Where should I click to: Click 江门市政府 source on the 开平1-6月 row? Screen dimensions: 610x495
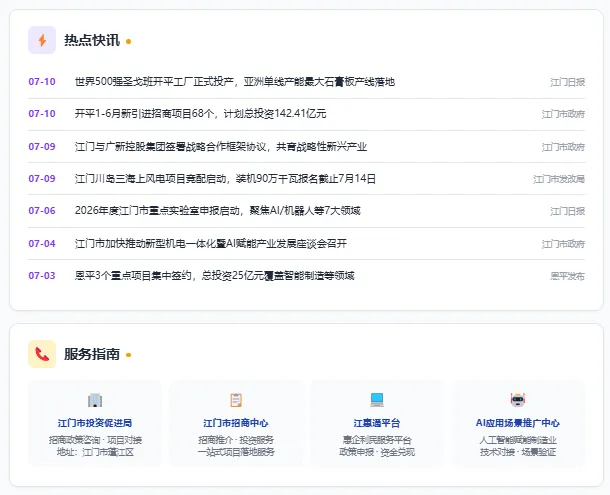tap(563, 114)
